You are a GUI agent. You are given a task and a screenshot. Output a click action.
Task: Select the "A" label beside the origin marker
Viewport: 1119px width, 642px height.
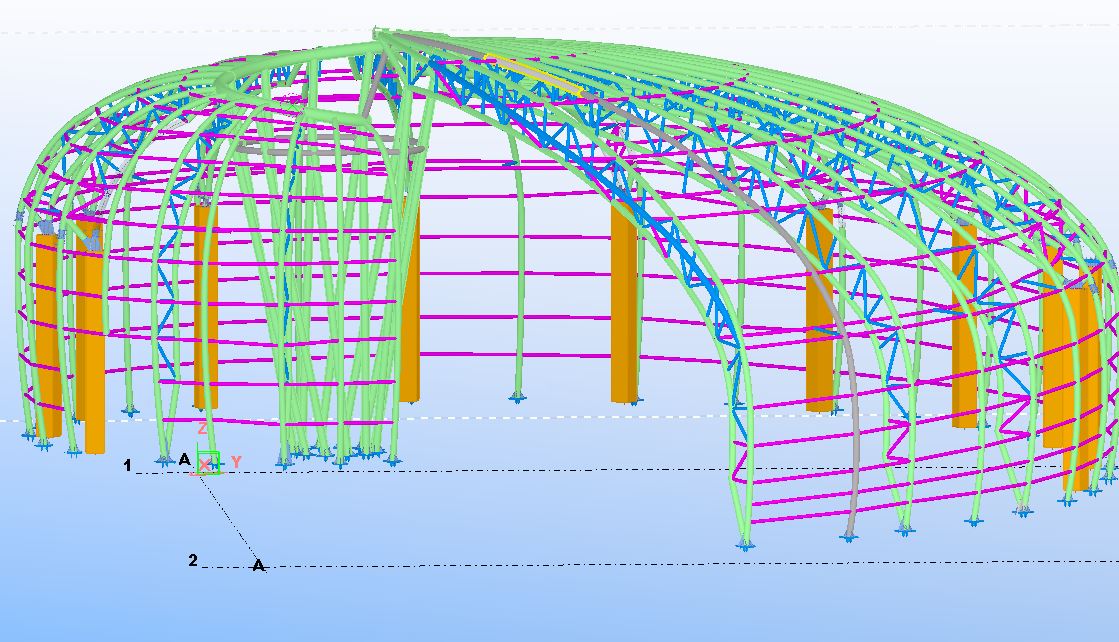[x=185, y=459]
